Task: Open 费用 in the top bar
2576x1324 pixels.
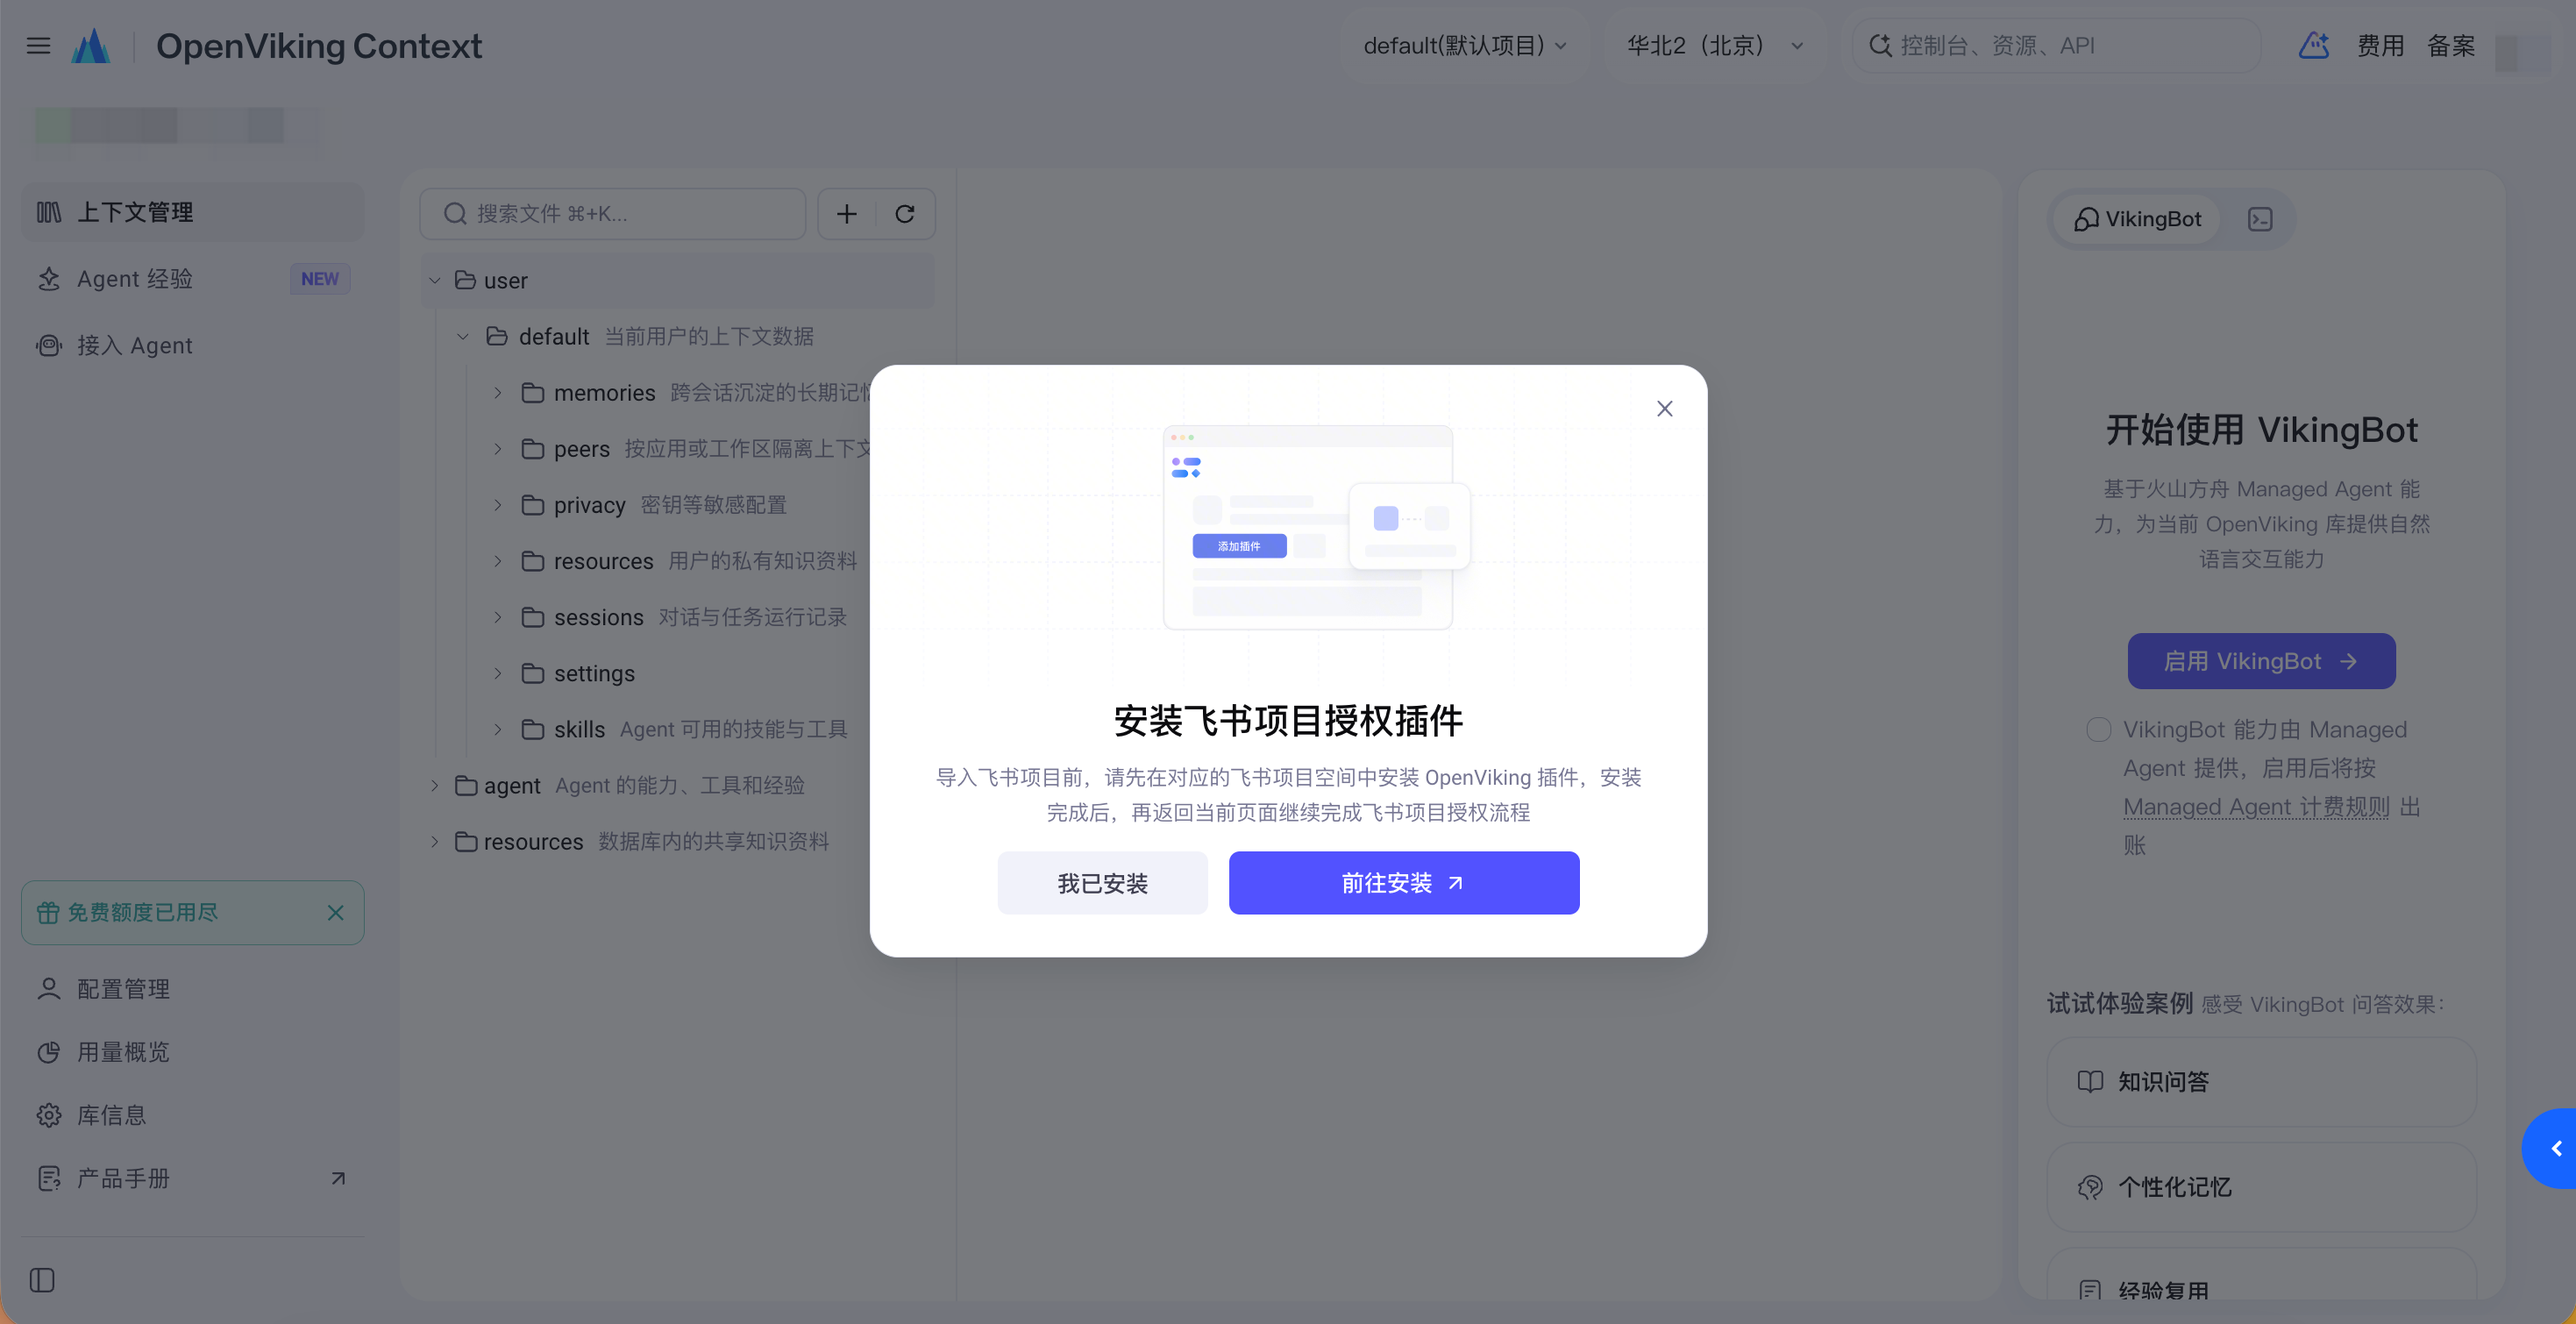Action: pos(2380,46)
